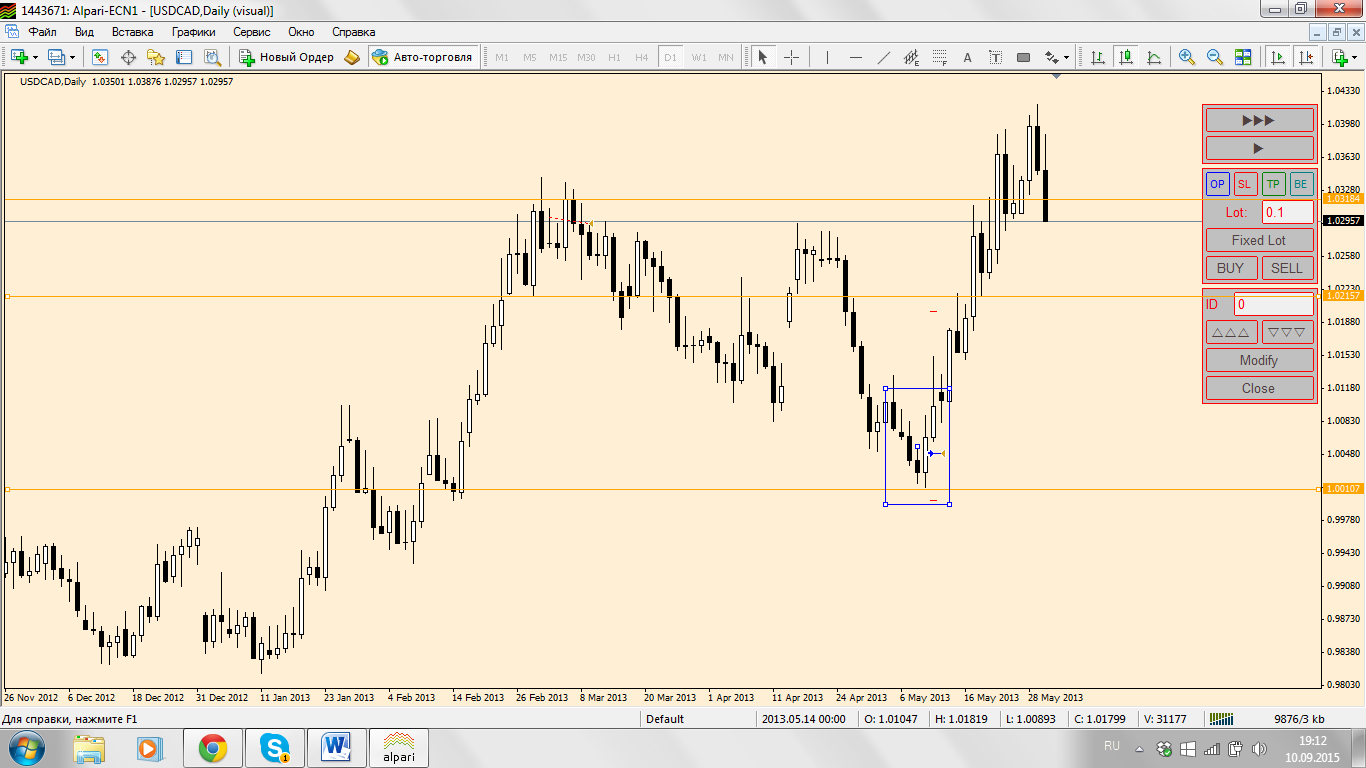Launch MetaEditor from the book icon
This screenshot has height=768, width=1366.
352,57
